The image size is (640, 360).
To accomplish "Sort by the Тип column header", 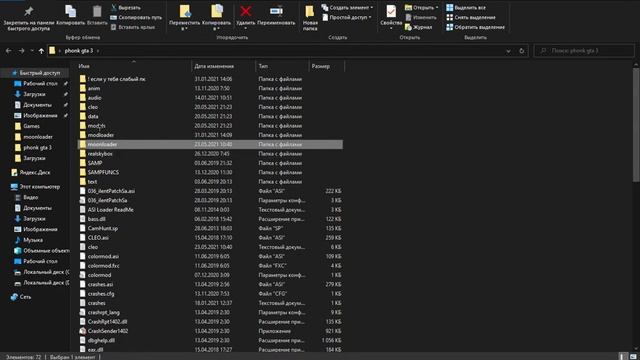I will point(282,66).
